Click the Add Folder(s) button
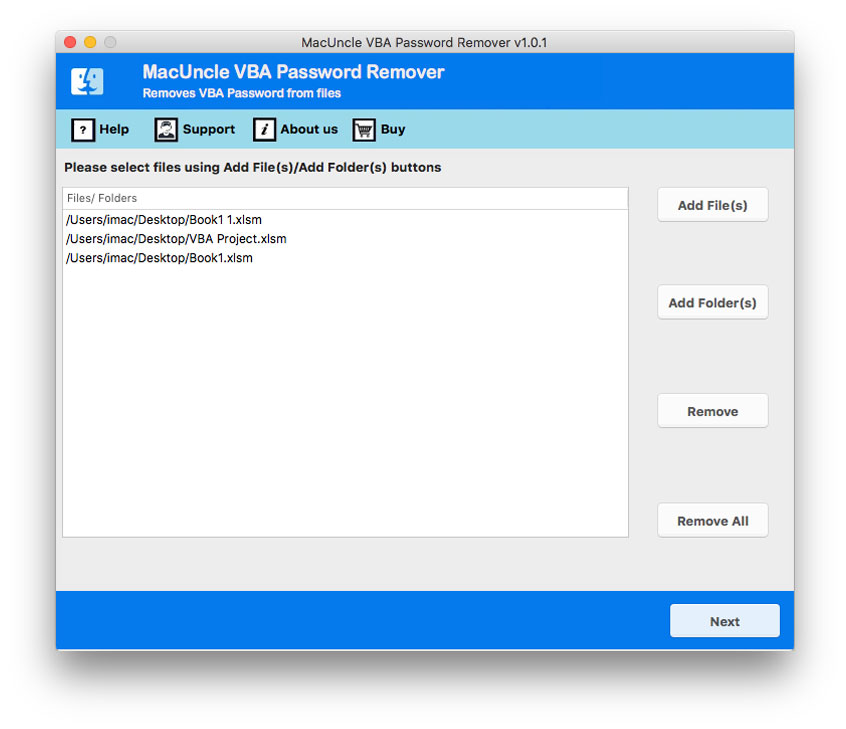Image resolution: width=846 pixels, height=729 pixels. 712,302
